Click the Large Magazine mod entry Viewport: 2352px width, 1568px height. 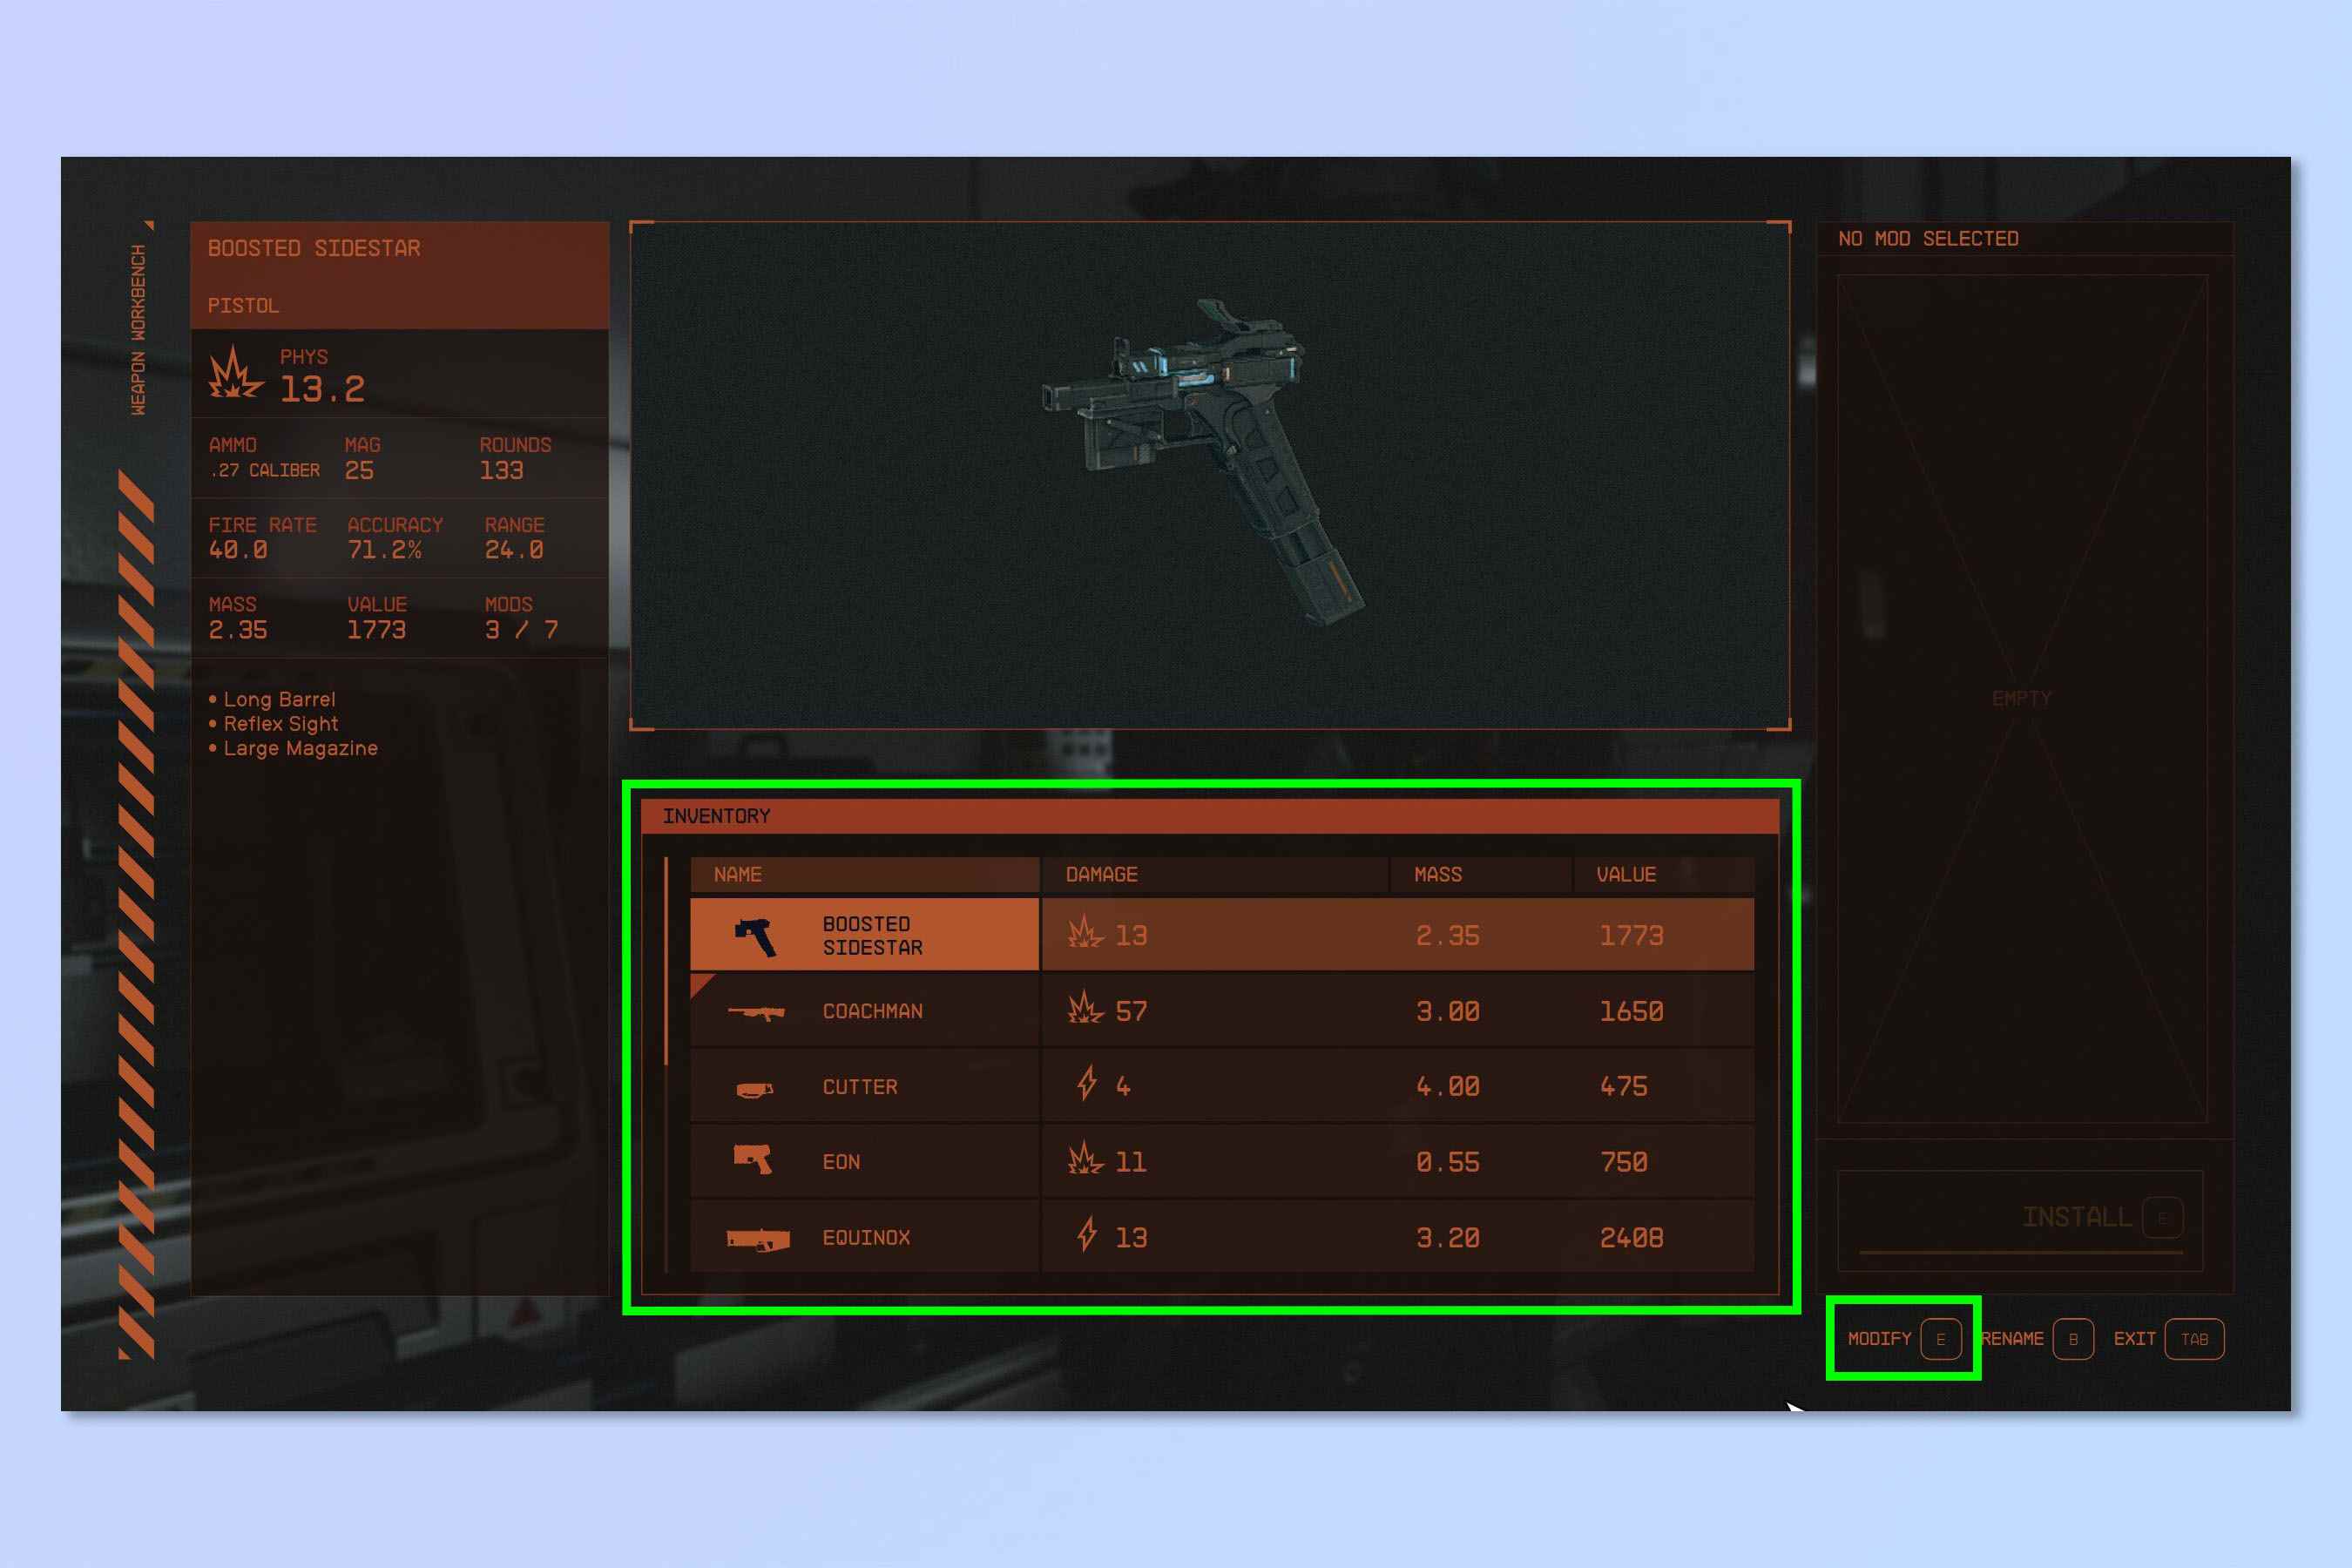298,747
